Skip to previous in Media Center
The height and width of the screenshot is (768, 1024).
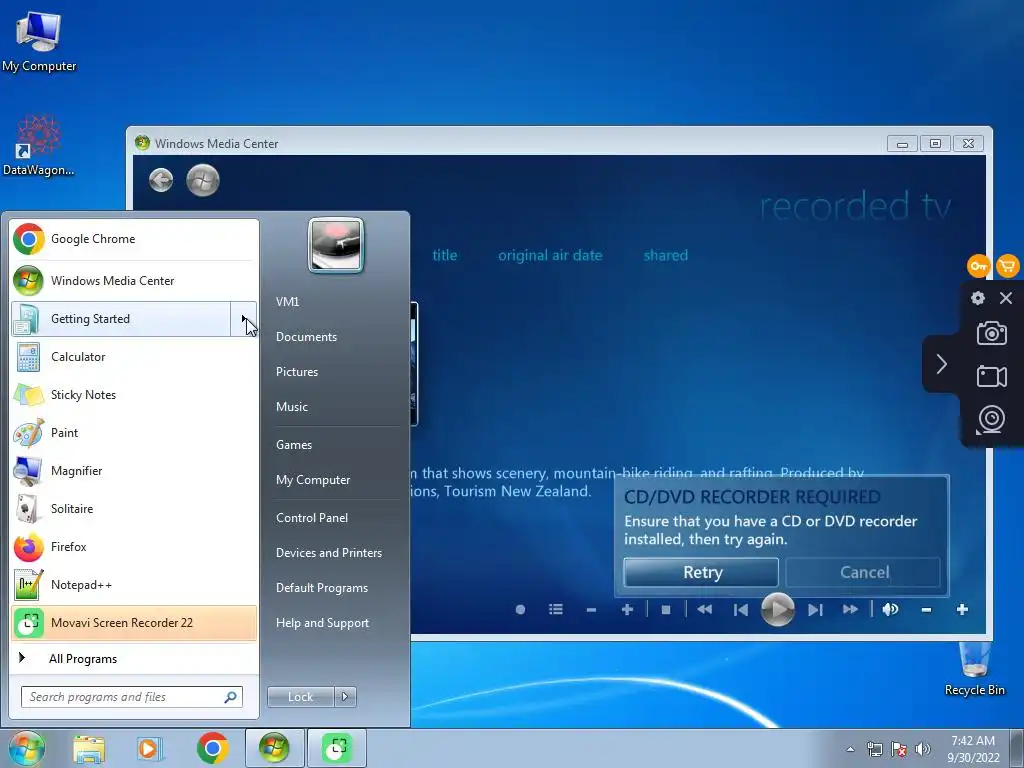click(741, 610)
